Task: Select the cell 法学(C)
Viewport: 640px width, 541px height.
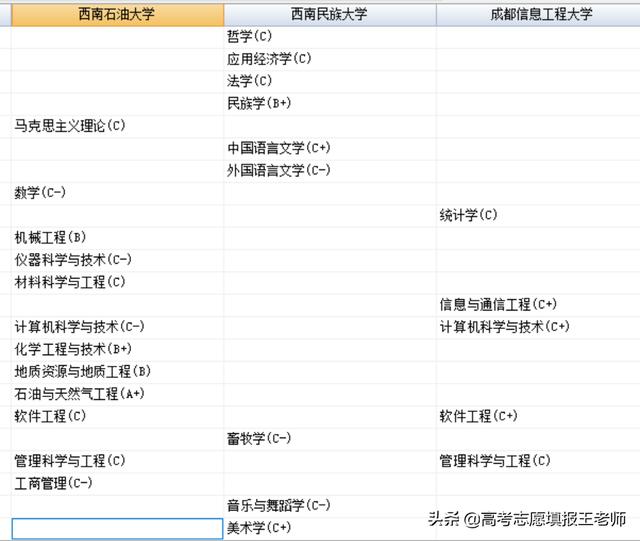Action: [330, 81]
